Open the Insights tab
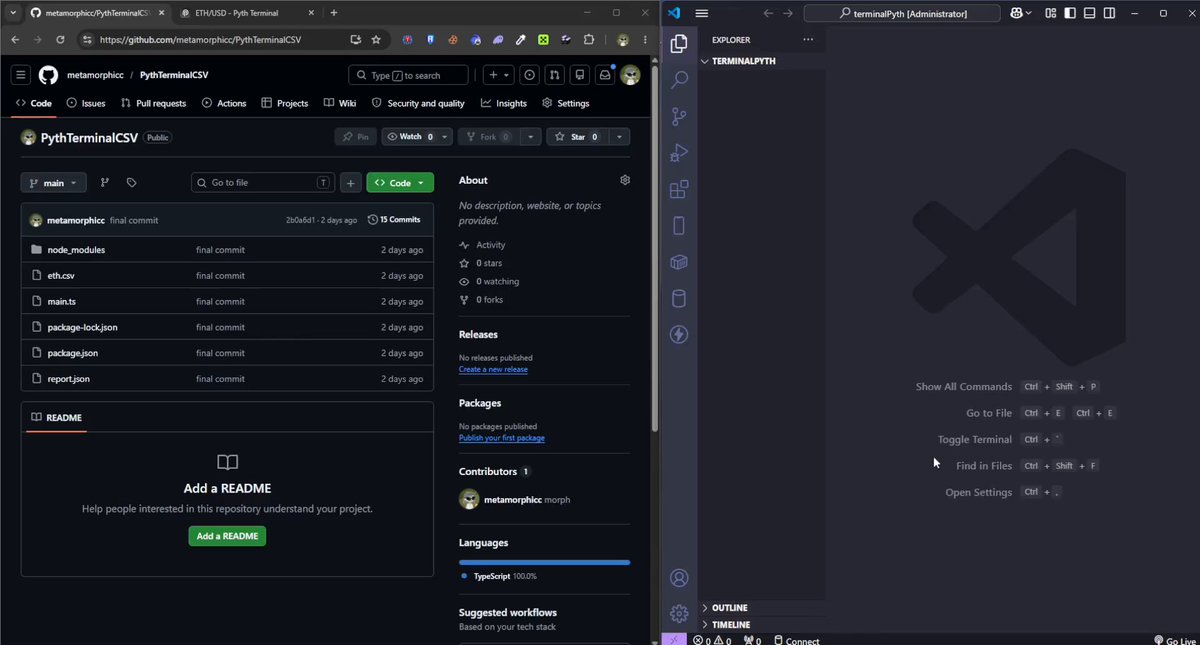The width and height of the screenshot is (1200, 645). click(503, 103)
